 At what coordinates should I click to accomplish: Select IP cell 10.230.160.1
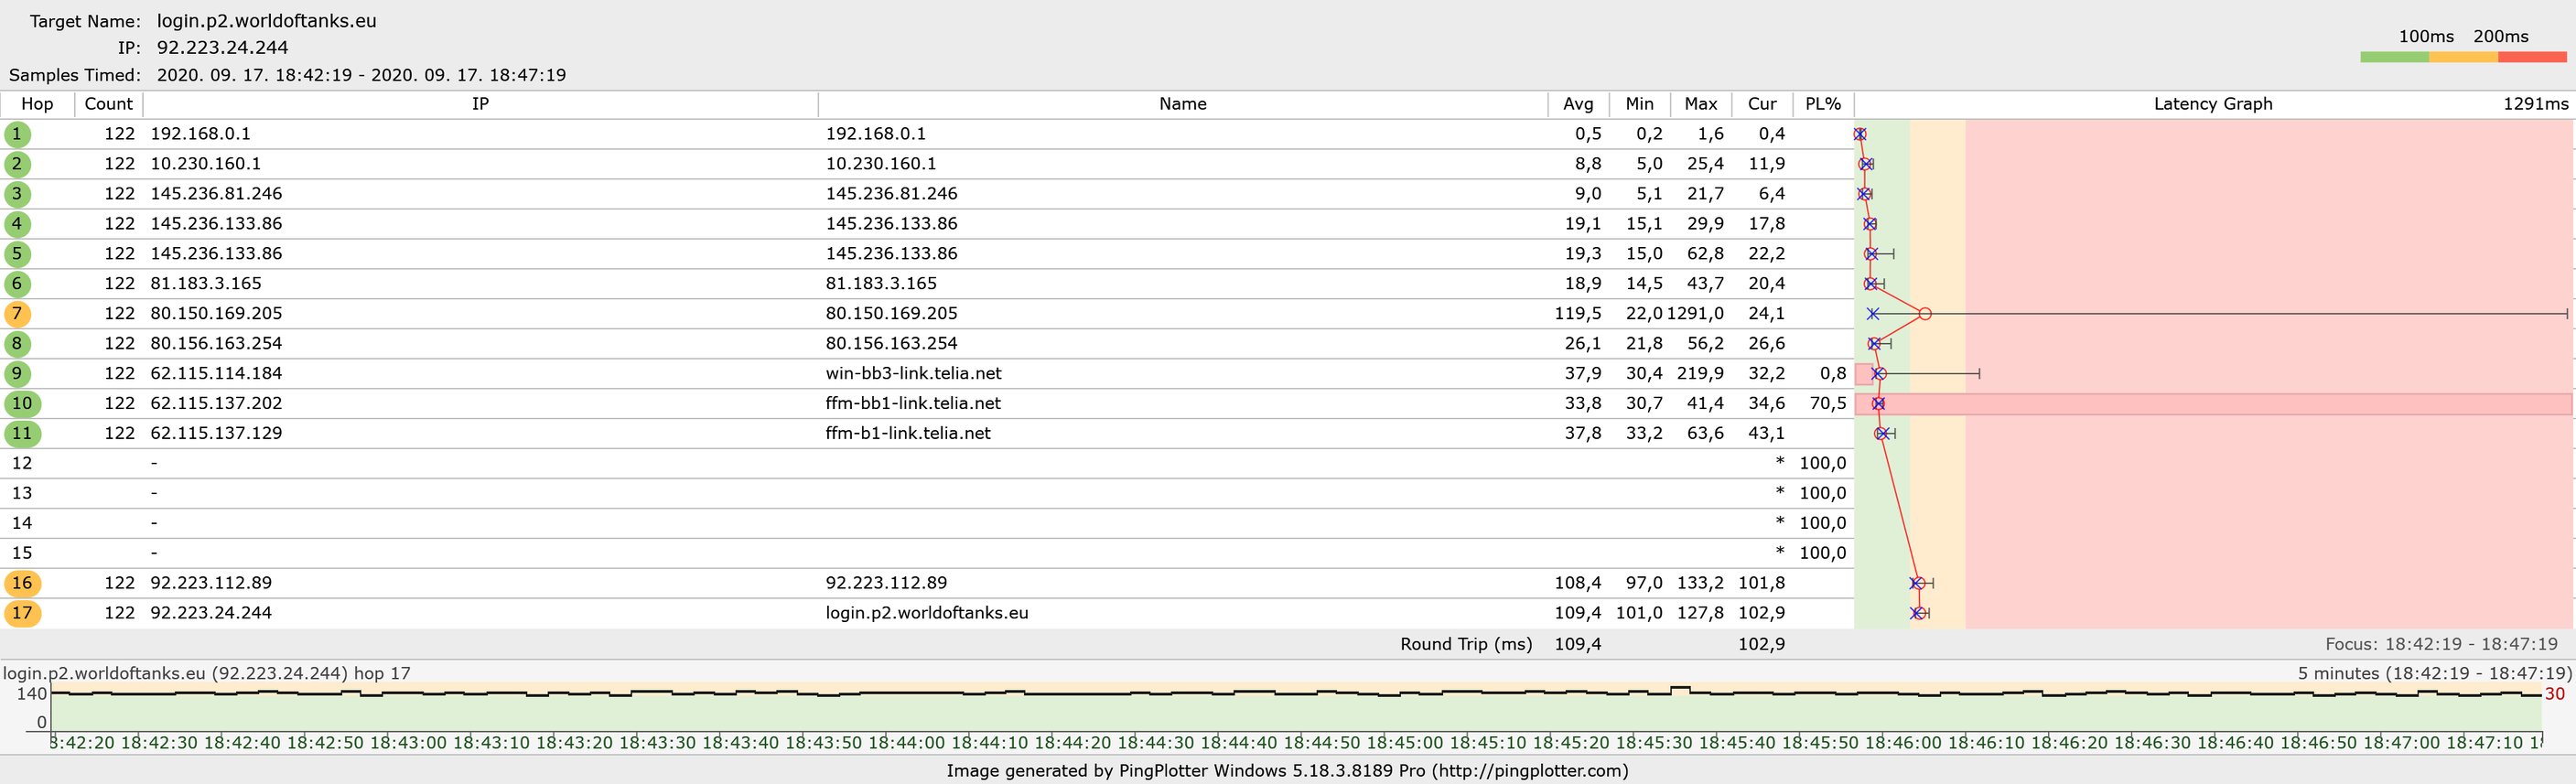tap(205, 164)
